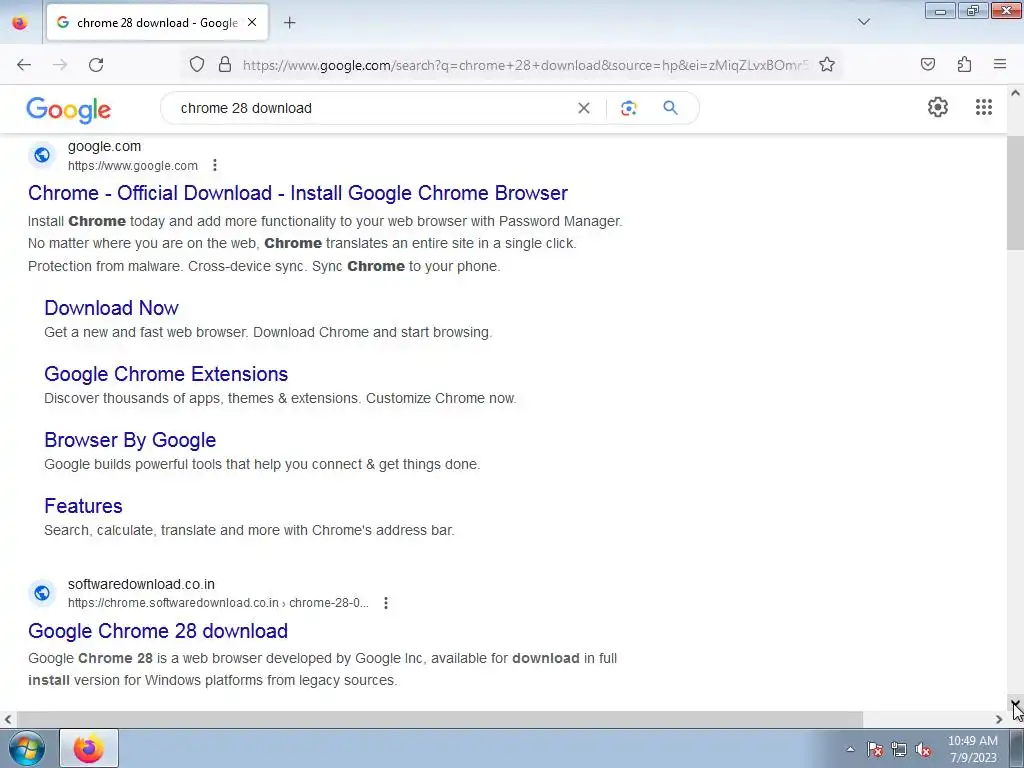Image resolution: width=1024 pixels, height=768 pixels.
Task: Click the https://www.google.com result URL text
Action: [133, 166]
